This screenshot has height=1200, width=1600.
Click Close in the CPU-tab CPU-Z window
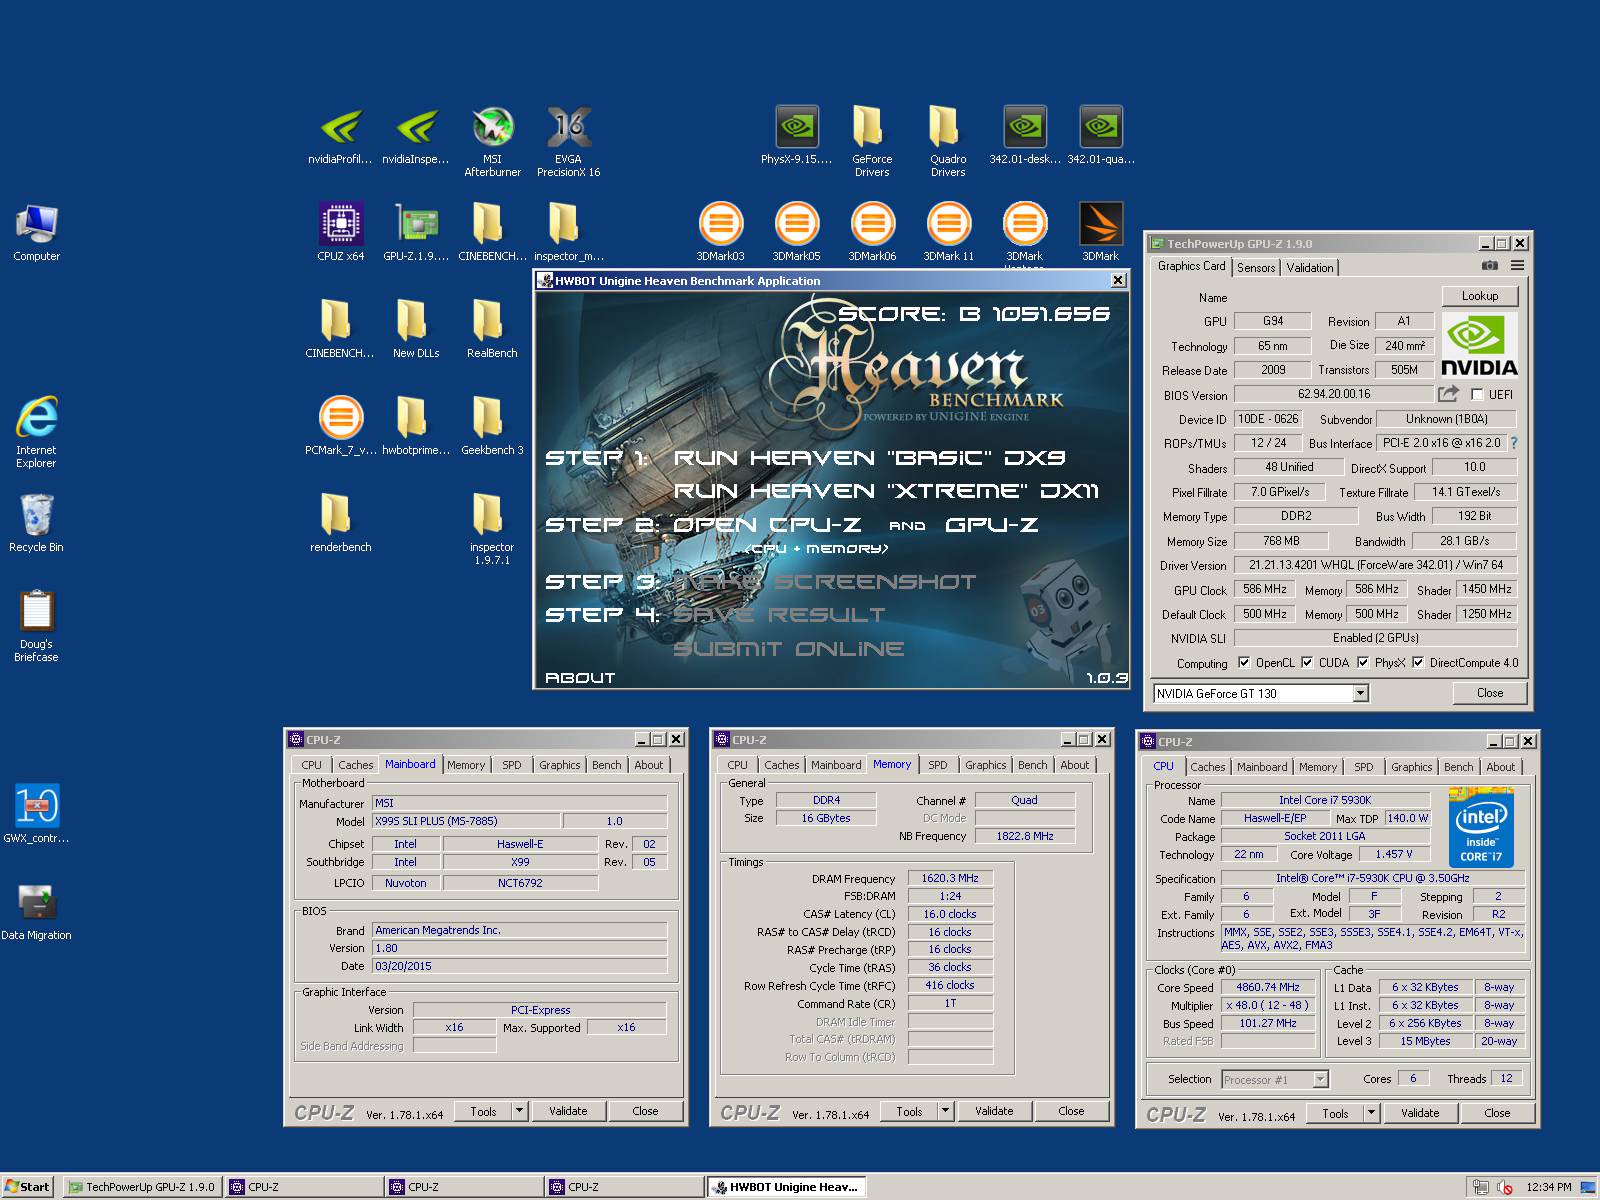[1497, 1113]
